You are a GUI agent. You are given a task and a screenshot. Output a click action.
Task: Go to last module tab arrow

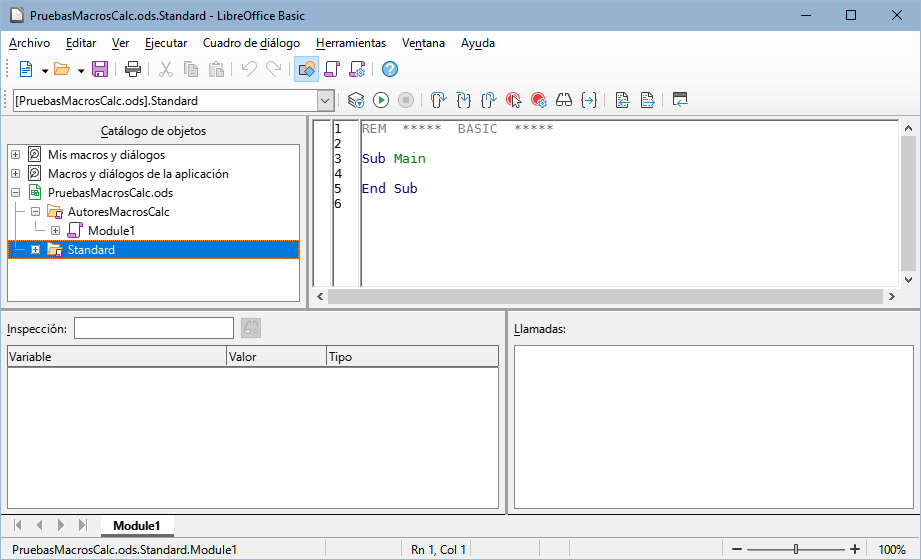pos(83,525)
